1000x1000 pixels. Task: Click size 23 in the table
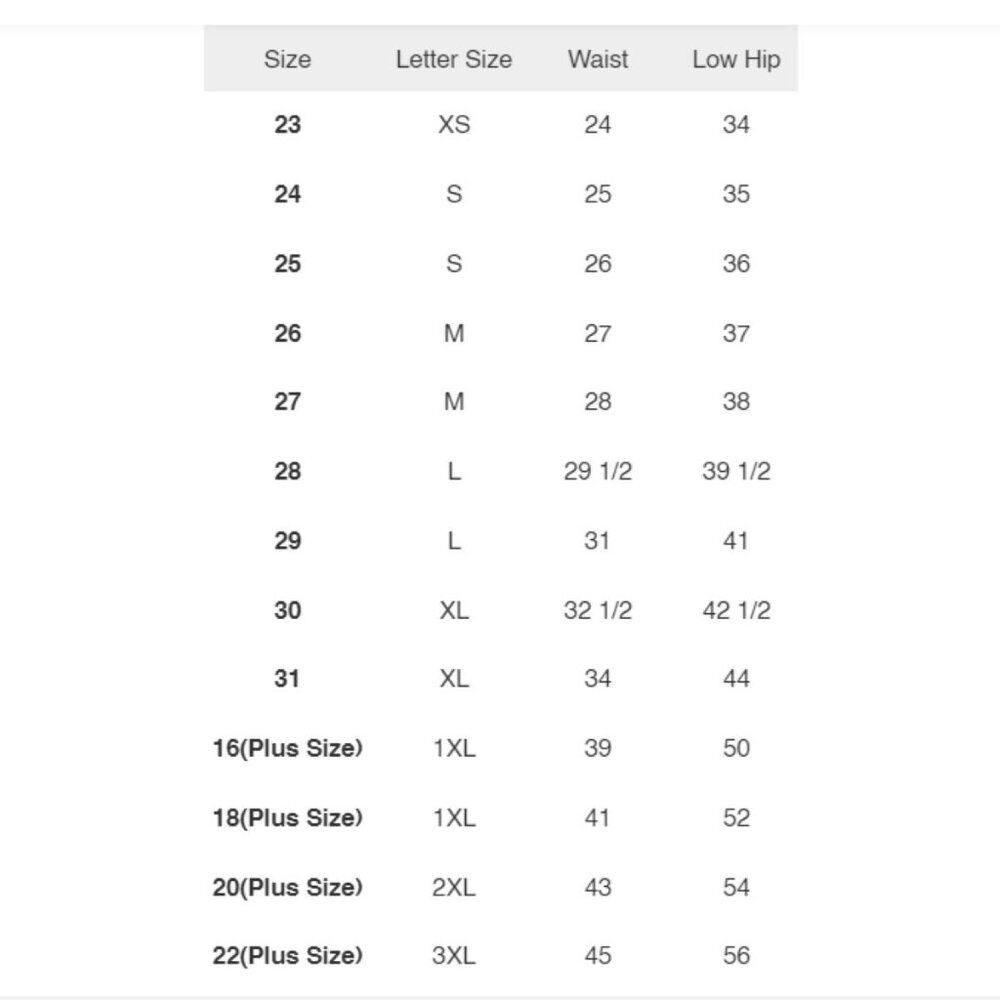(288, 124)
